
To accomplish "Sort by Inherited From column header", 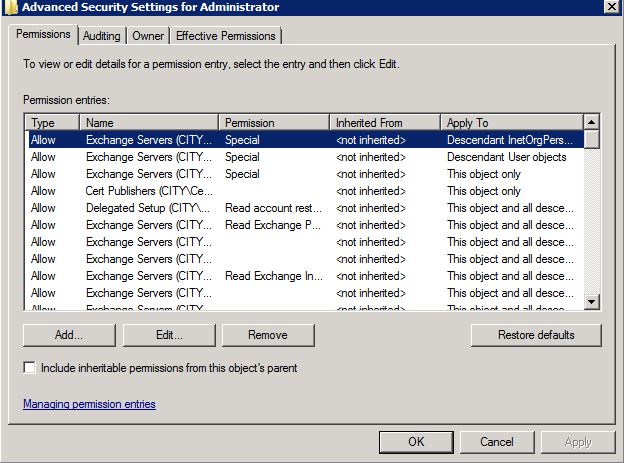I will tap(385, 123).
